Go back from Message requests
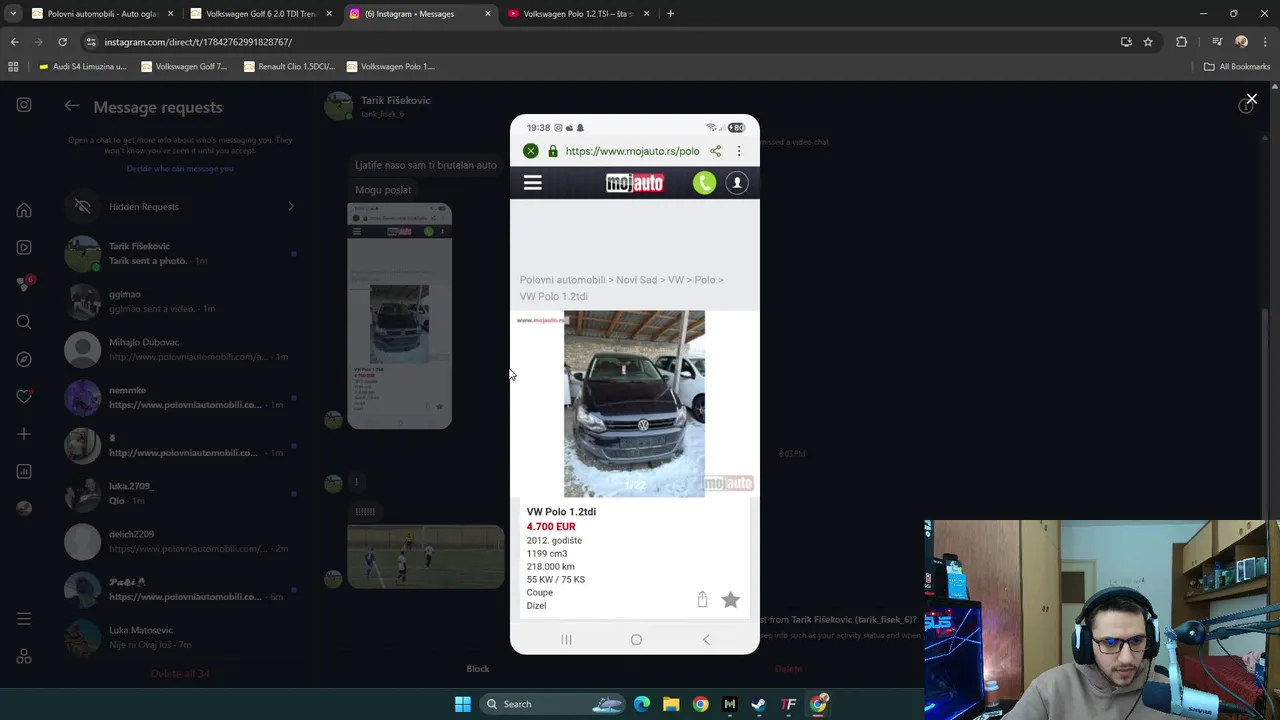 pyautogui.click(x=72, y=106)
